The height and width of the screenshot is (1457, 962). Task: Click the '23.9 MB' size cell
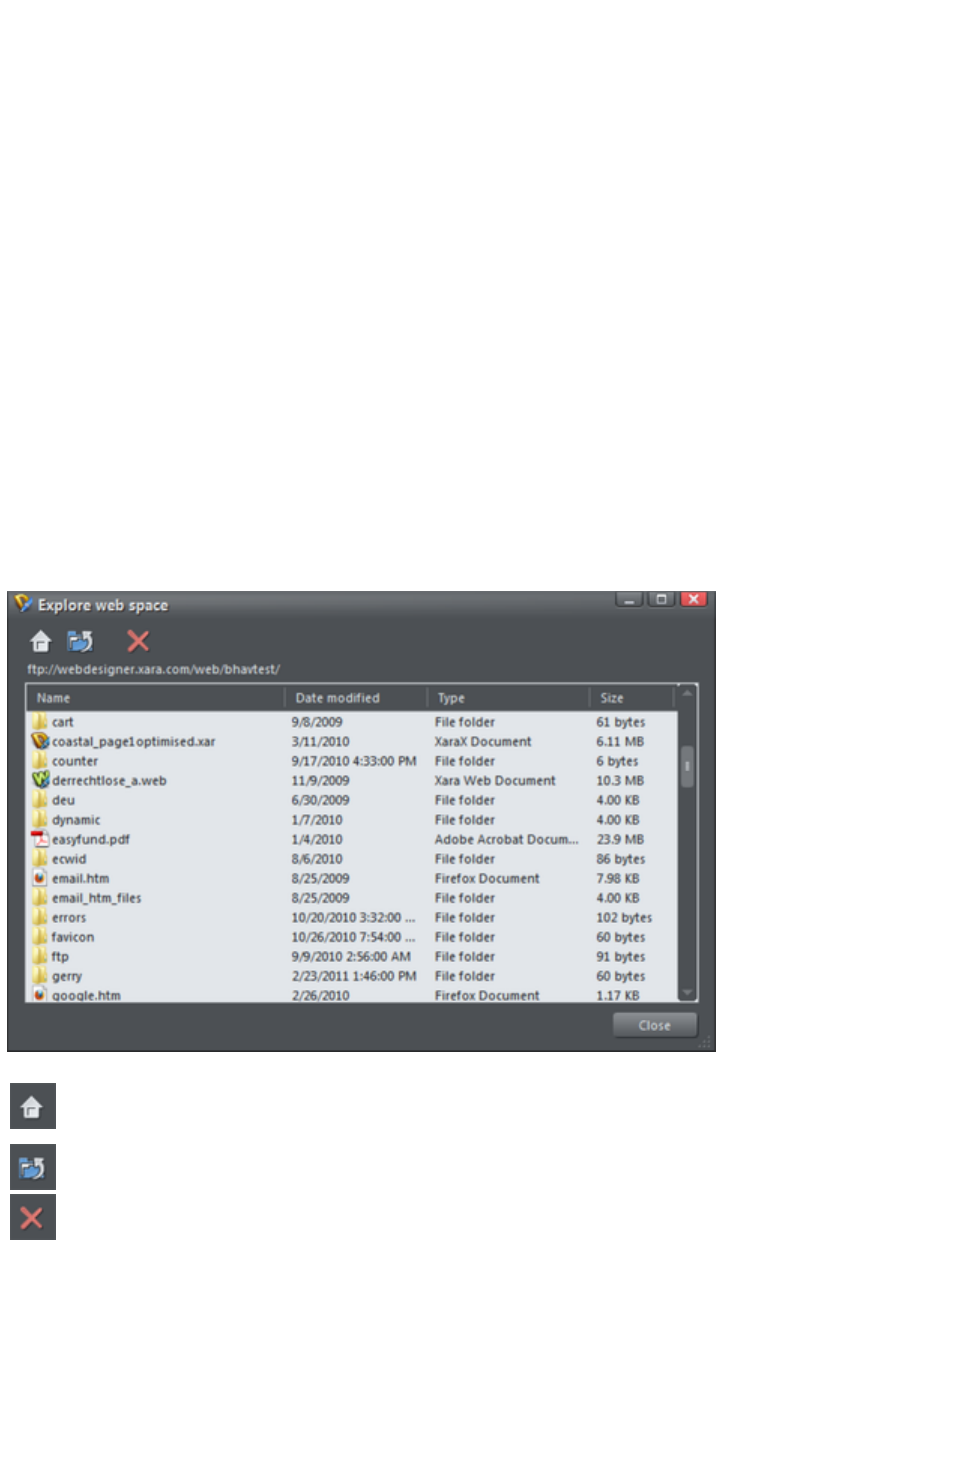[x=620, y=839]
